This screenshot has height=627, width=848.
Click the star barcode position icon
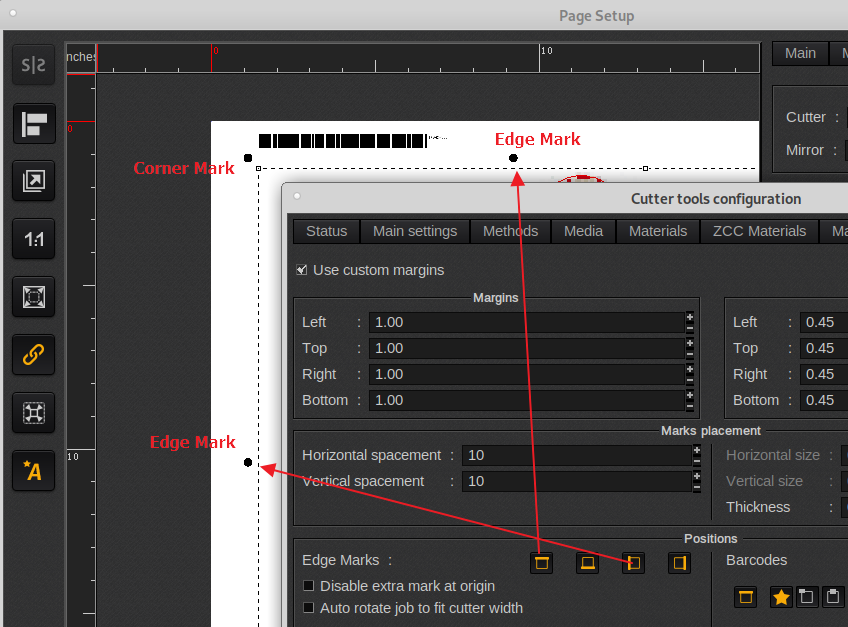(x=781, y=597)
